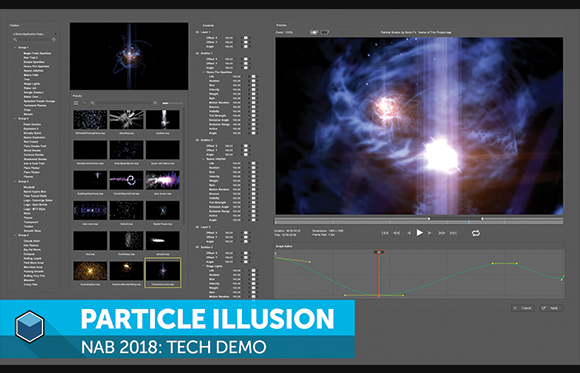Click the Folders panel tab
Viewport: 580px width, 373px height.
coord(15,26)
